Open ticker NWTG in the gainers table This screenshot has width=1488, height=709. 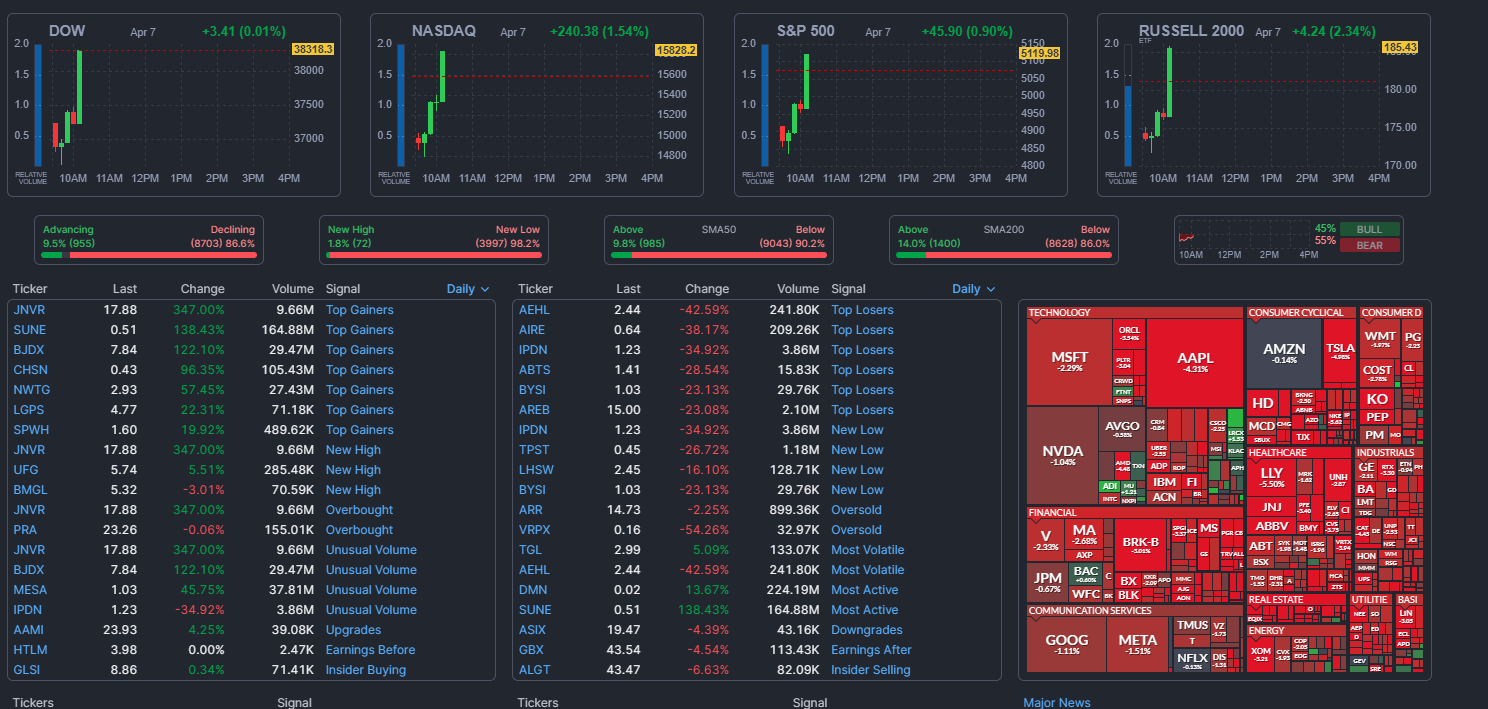[x=32, y=390]
